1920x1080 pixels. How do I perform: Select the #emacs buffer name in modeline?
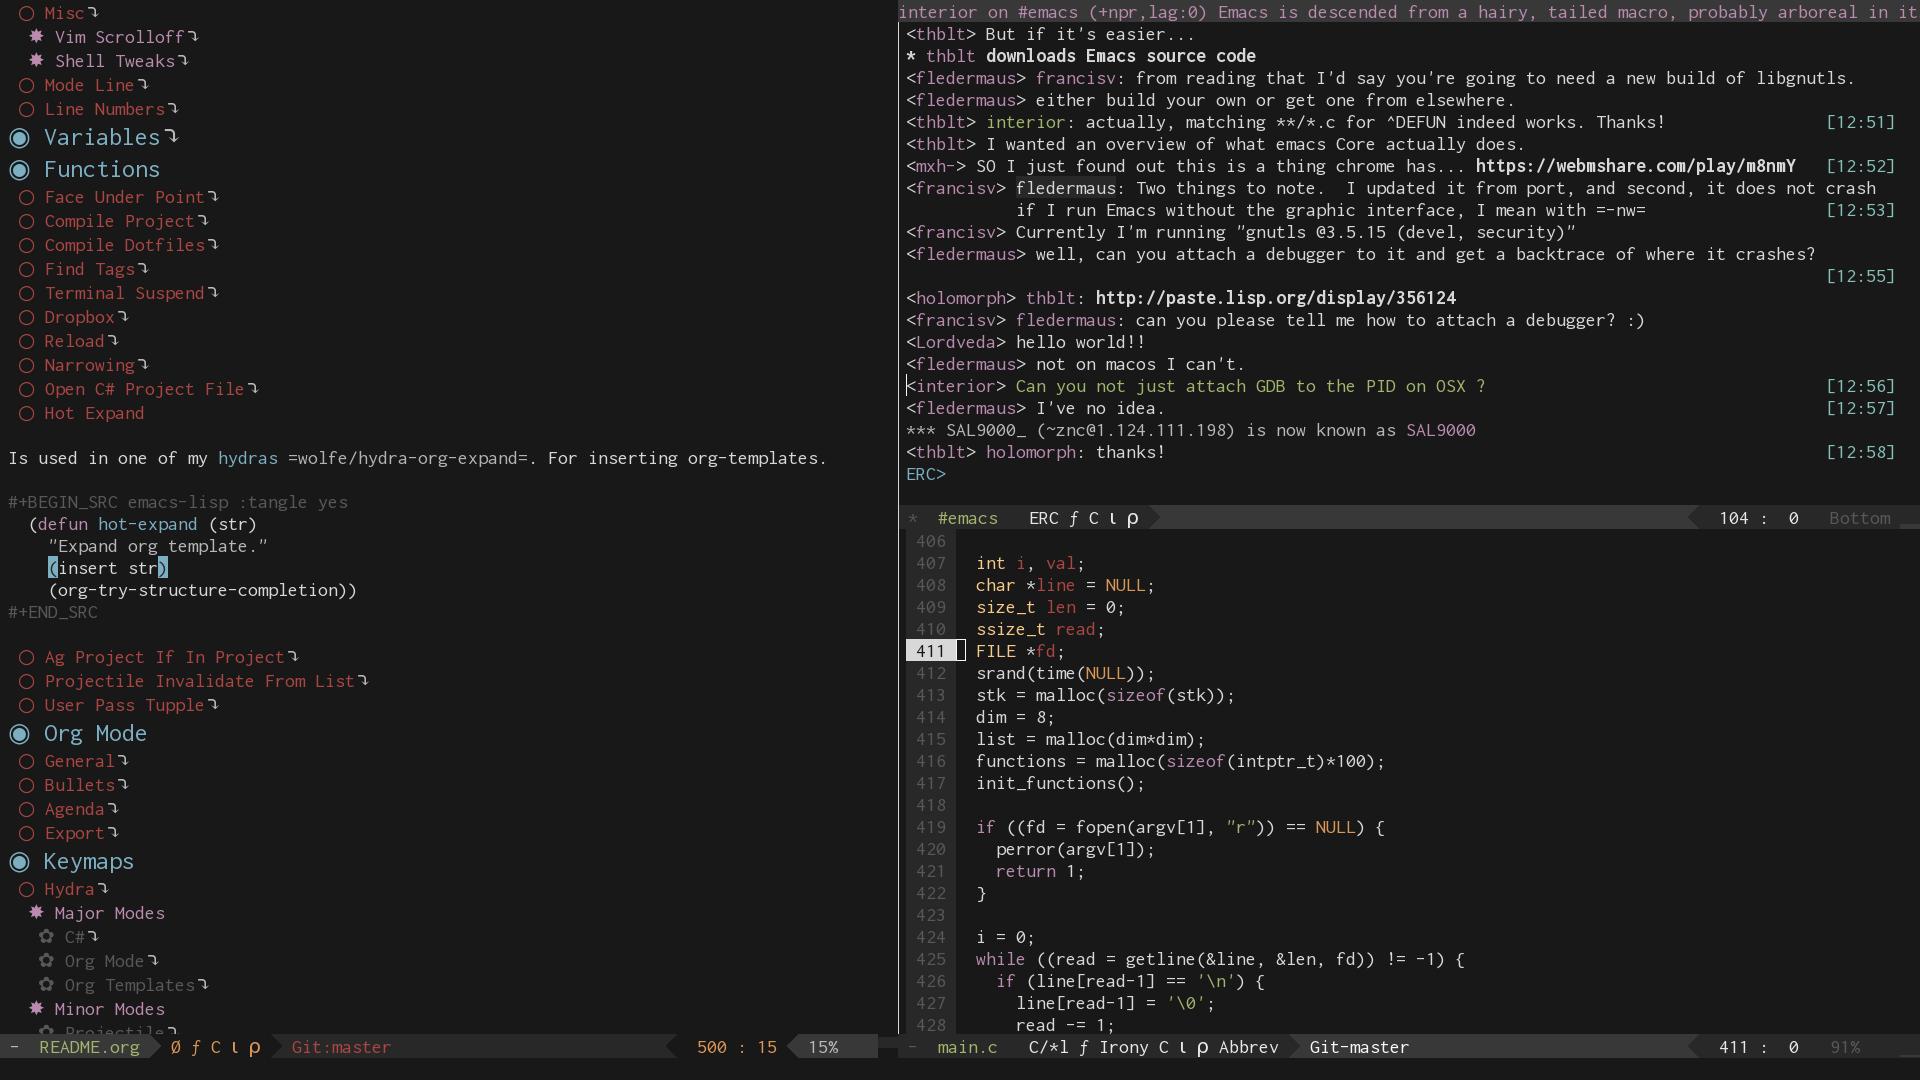tap(967, 518)
